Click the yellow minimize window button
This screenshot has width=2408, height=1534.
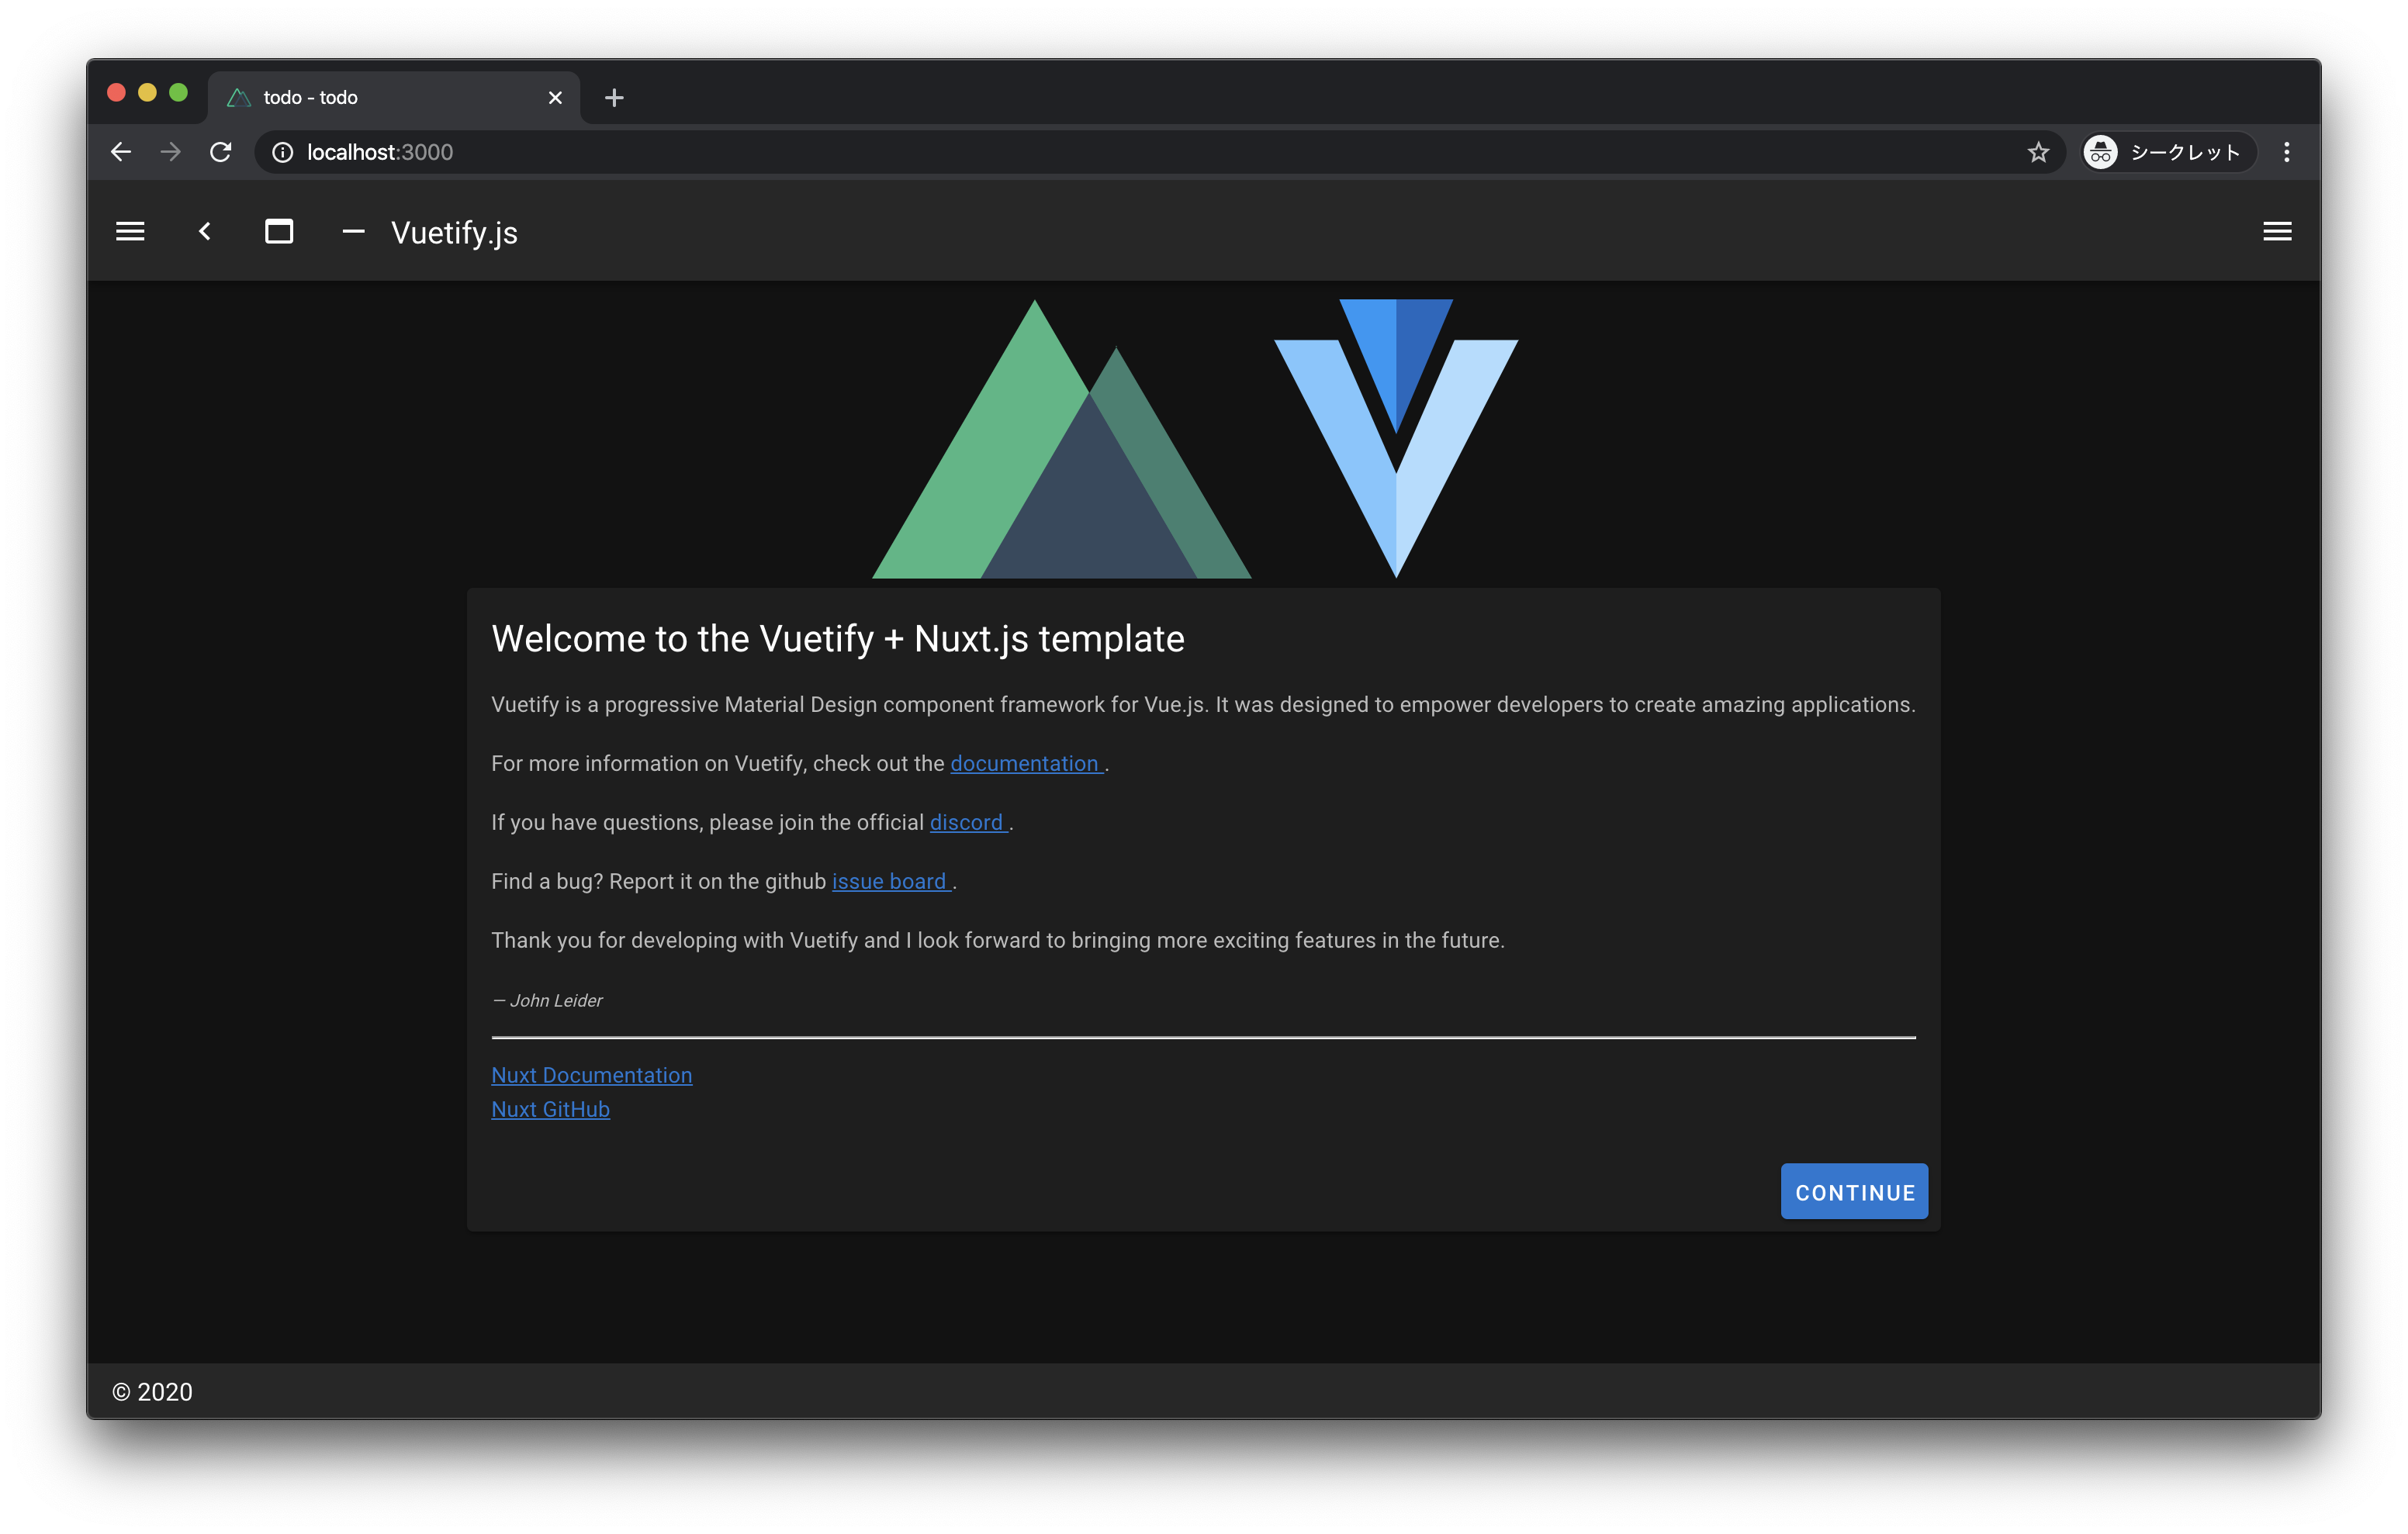pos(147,93)
